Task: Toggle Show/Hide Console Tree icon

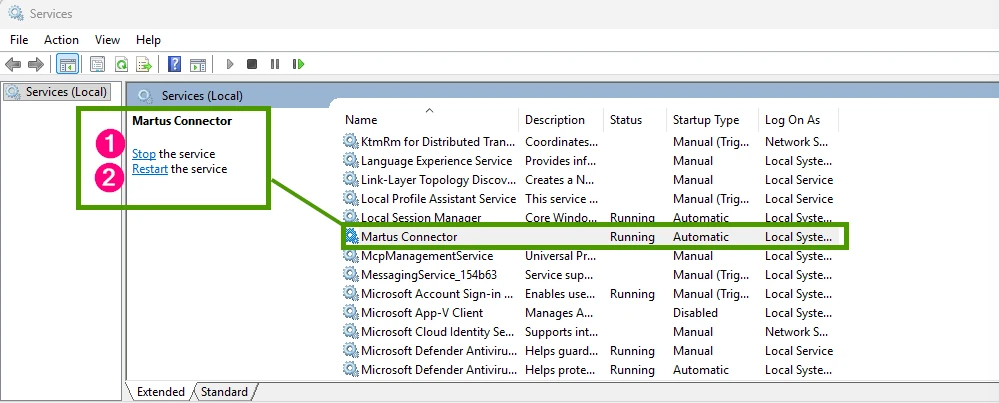Action: coord(67,64)
